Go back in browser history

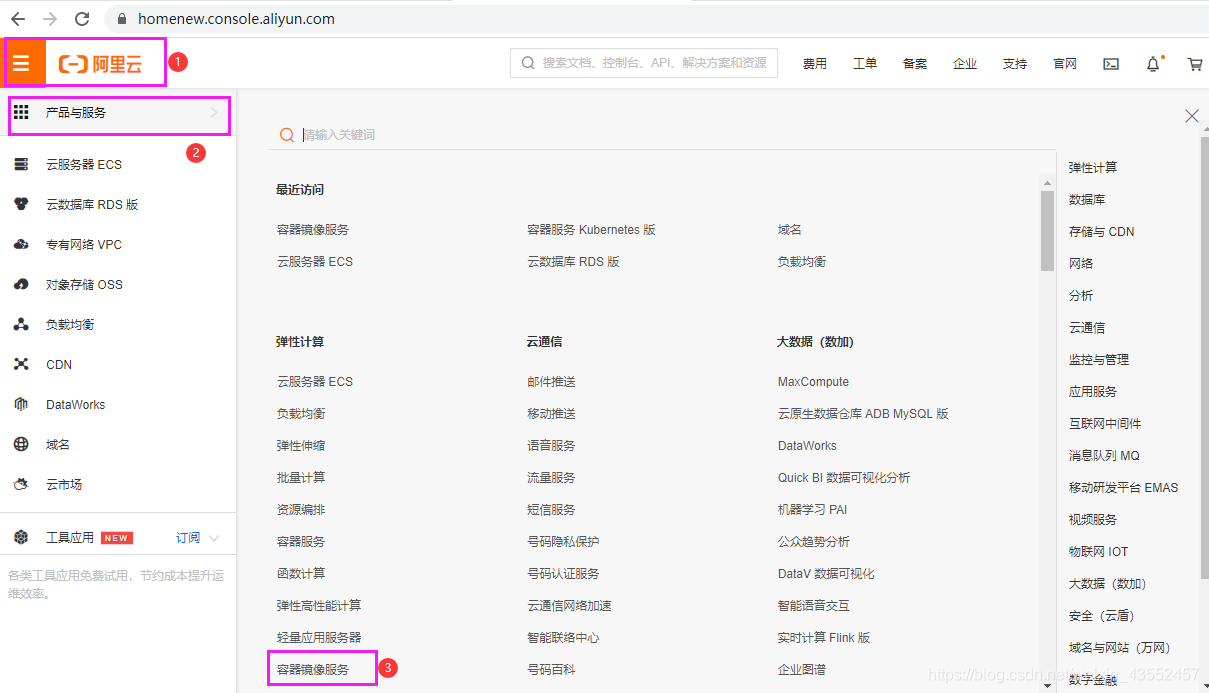tap(18, 19)
